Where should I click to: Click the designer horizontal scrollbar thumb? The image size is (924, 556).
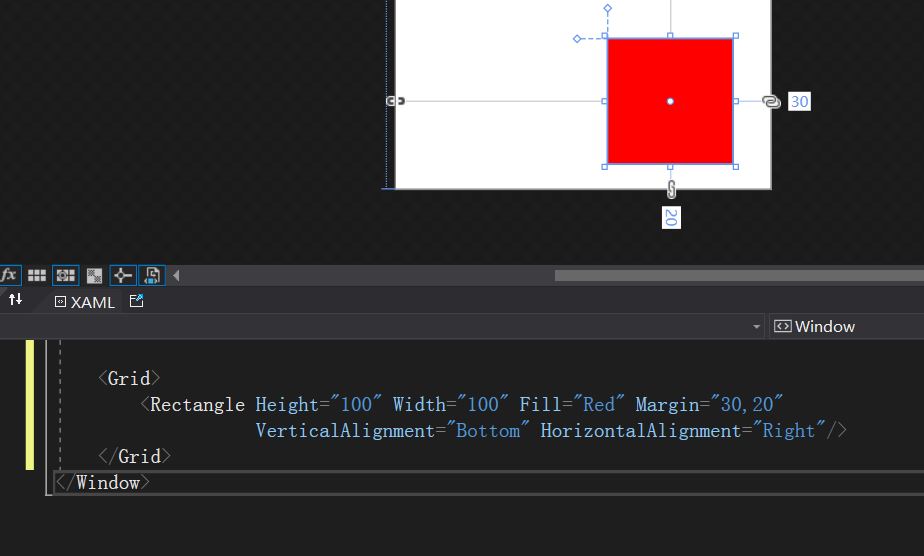tap(739, 275)
